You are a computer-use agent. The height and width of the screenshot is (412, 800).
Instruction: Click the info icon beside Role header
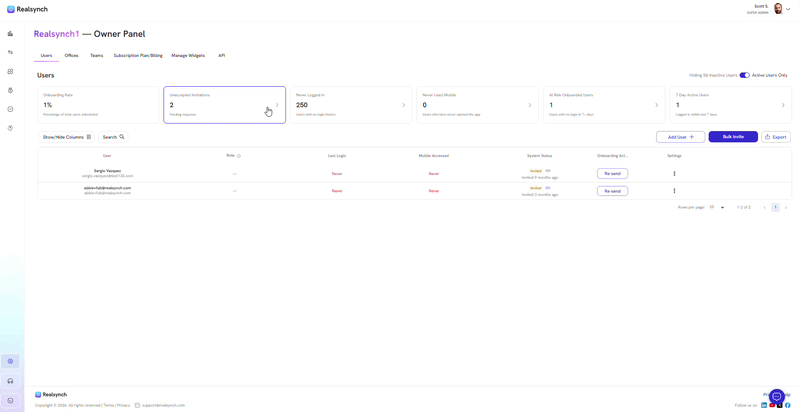[239, 156]
